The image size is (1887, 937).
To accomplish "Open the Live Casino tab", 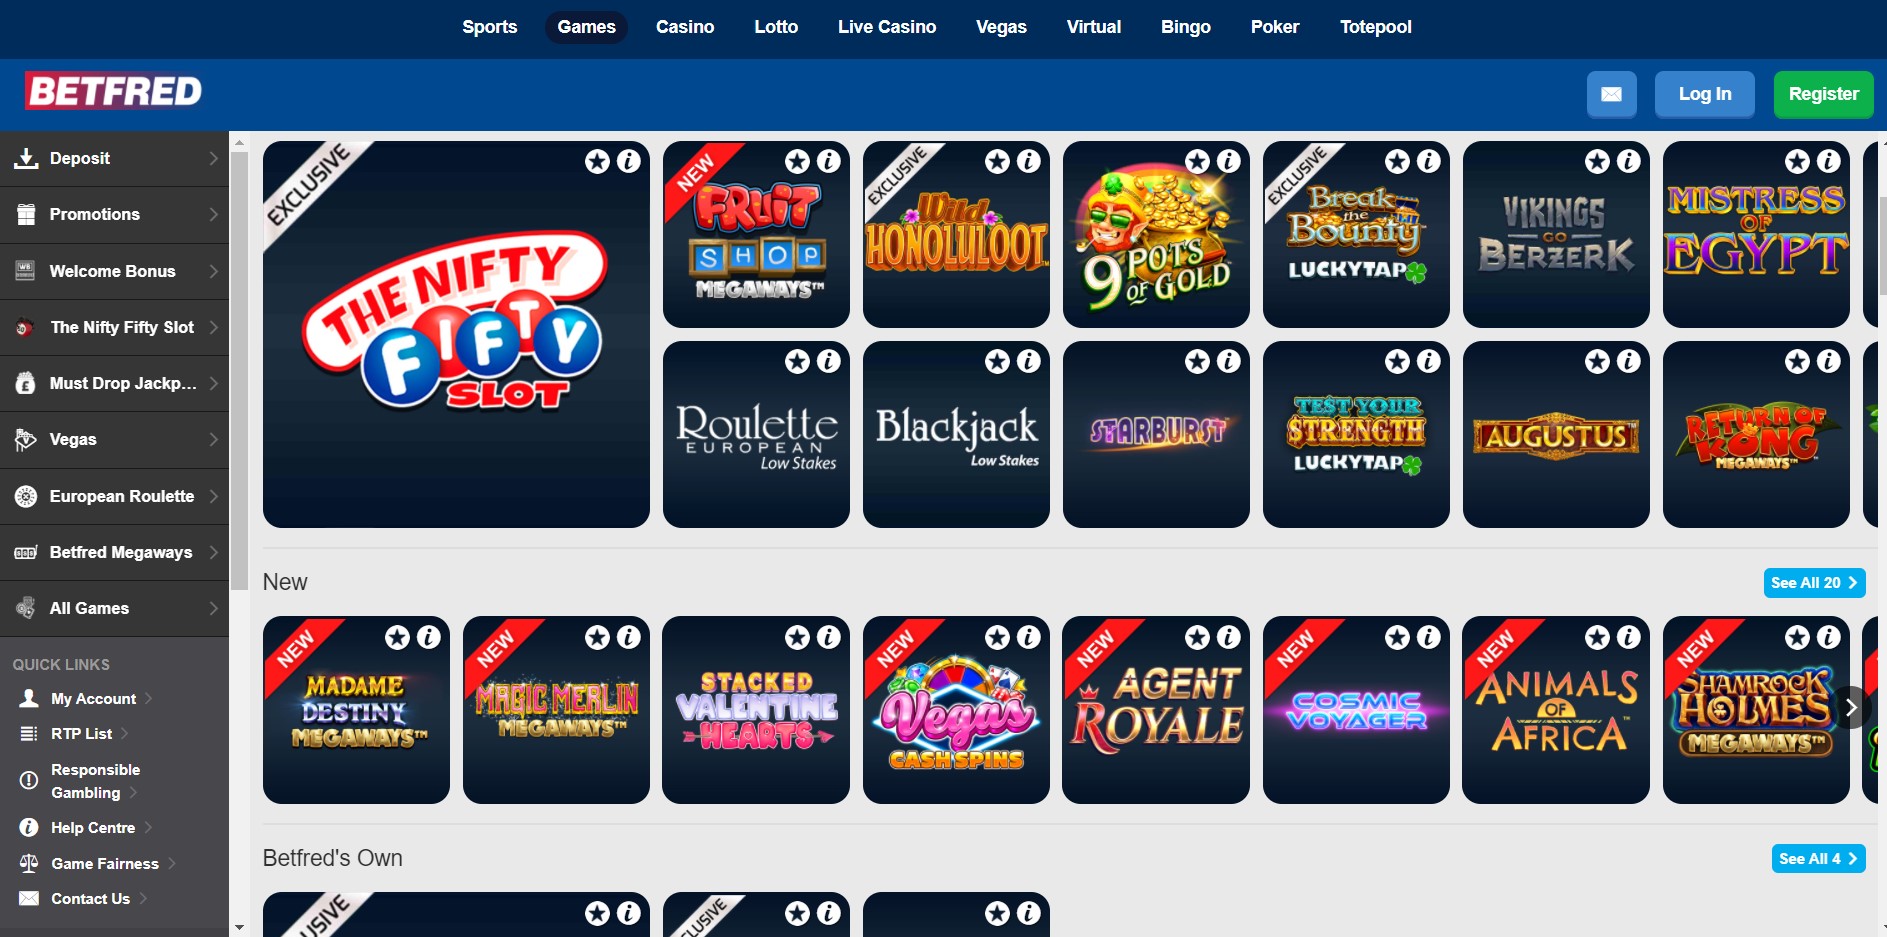I will [x=887, y=27].
